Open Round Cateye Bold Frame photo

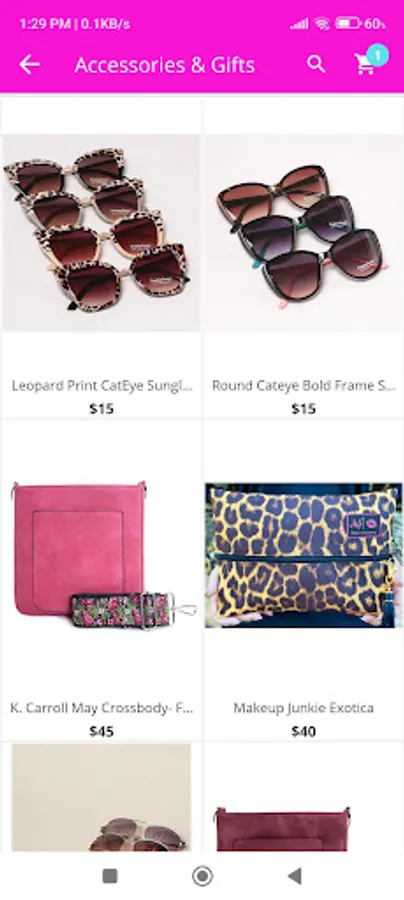tap(304, 233)
